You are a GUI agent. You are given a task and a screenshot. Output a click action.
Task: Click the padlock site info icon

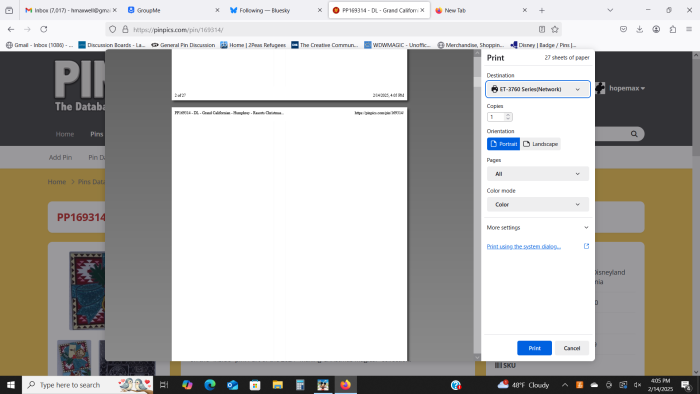click(x=125, y=29)
